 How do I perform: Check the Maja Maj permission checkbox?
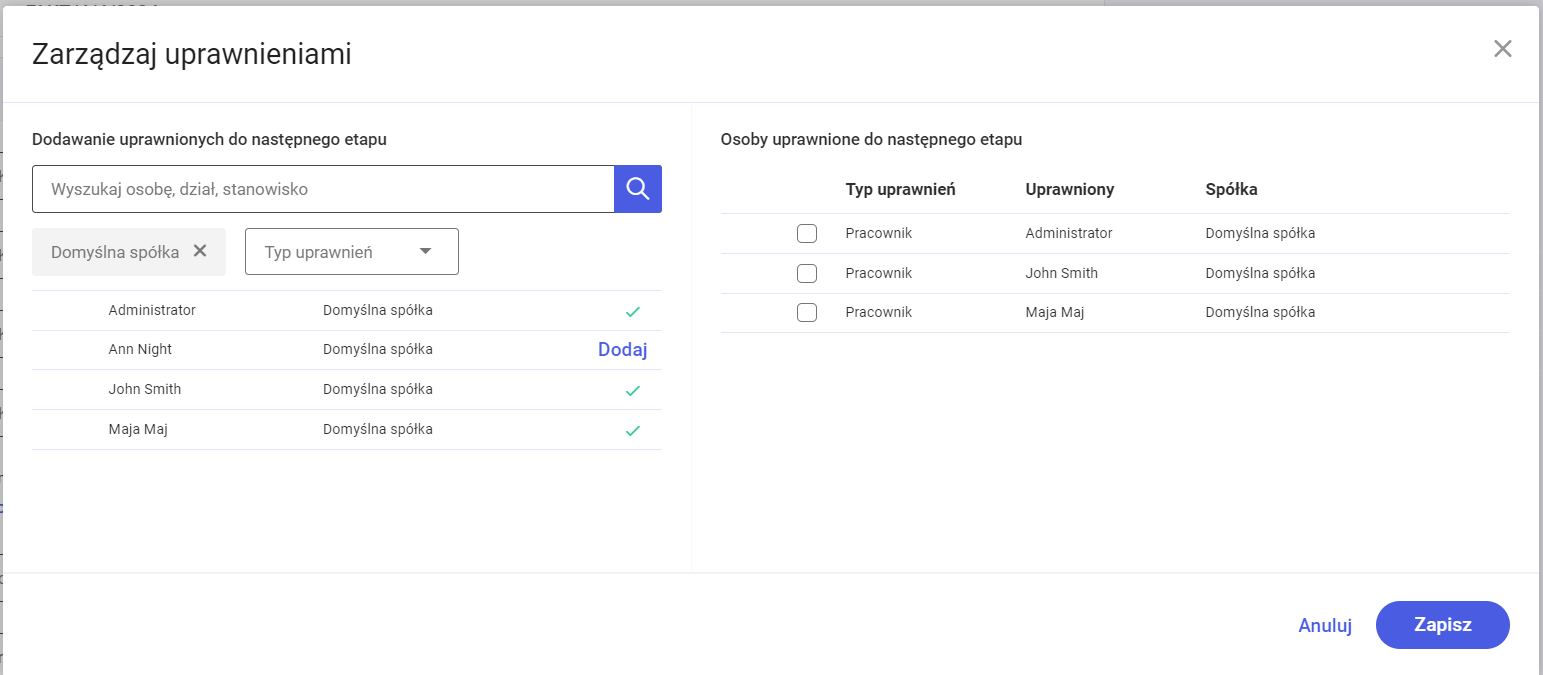(x=807, y=312)
